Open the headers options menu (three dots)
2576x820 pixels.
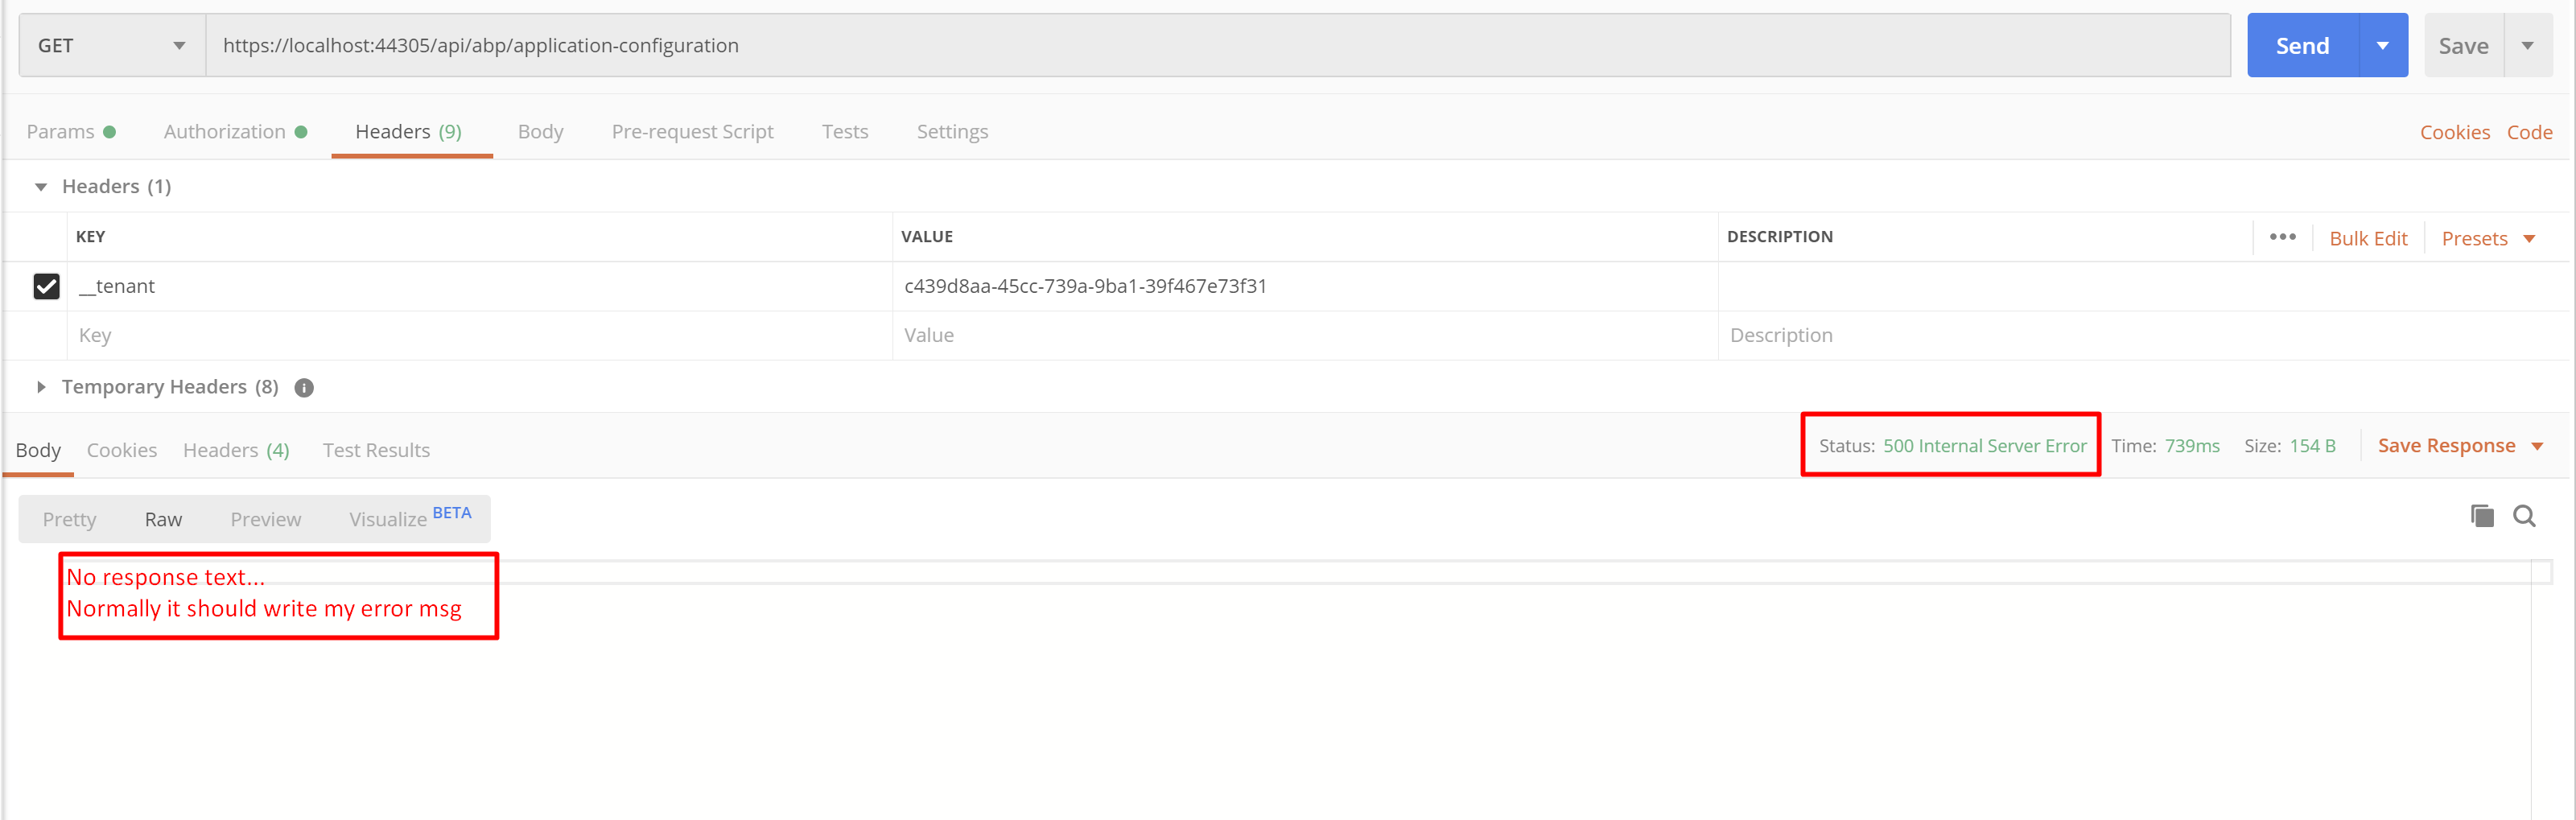[2283, 237]
